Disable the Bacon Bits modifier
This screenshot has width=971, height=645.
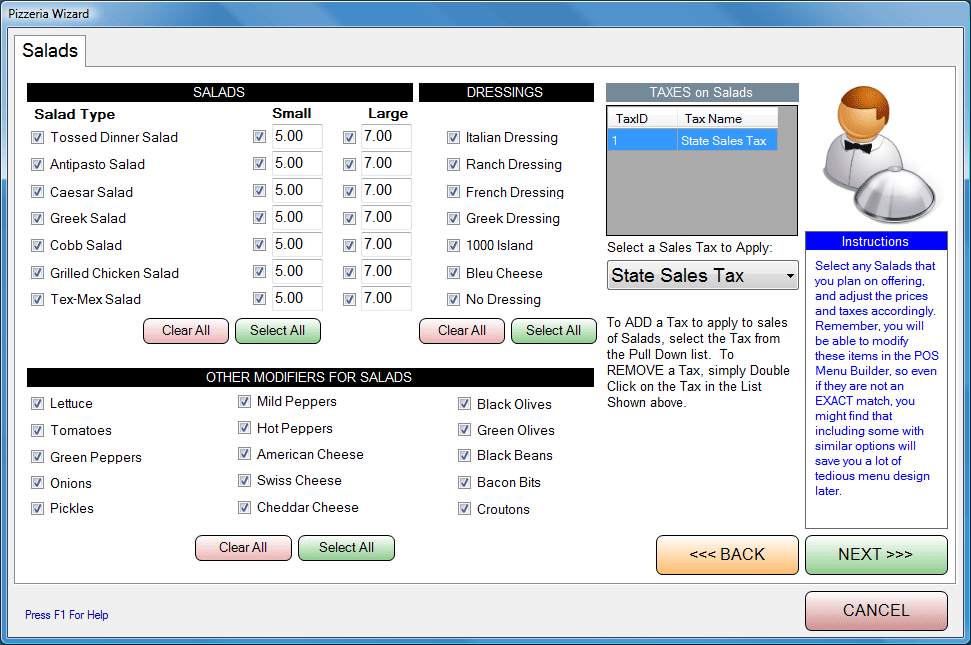(x=464, y=483)
